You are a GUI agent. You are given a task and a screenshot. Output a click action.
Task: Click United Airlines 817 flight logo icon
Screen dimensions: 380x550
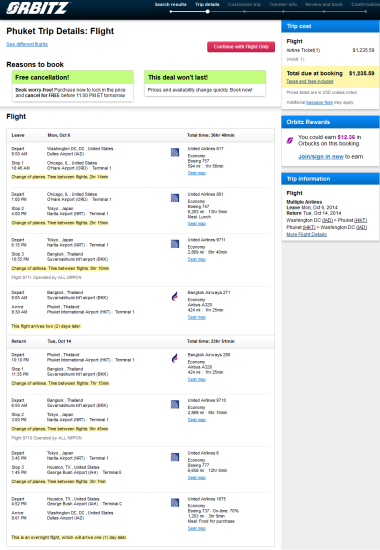pos(175,152)
